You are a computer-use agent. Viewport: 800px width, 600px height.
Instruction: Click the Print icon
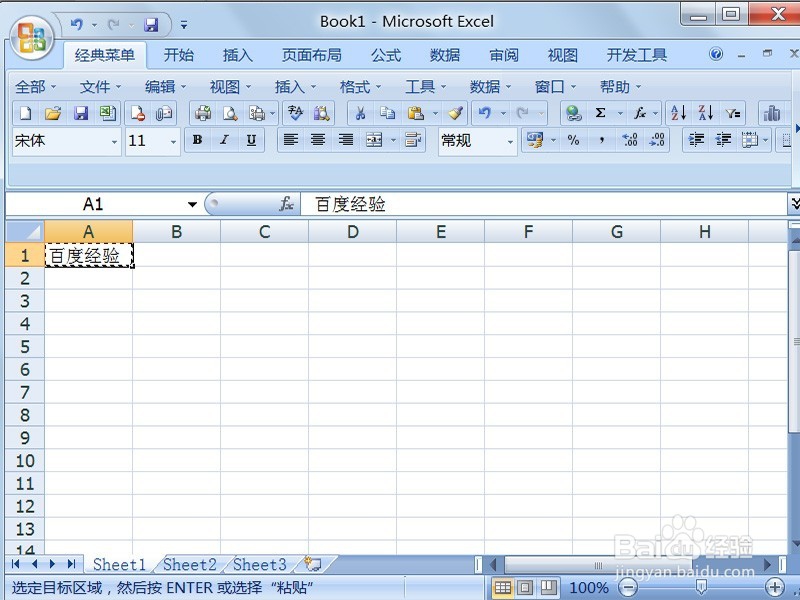[203, 113]
